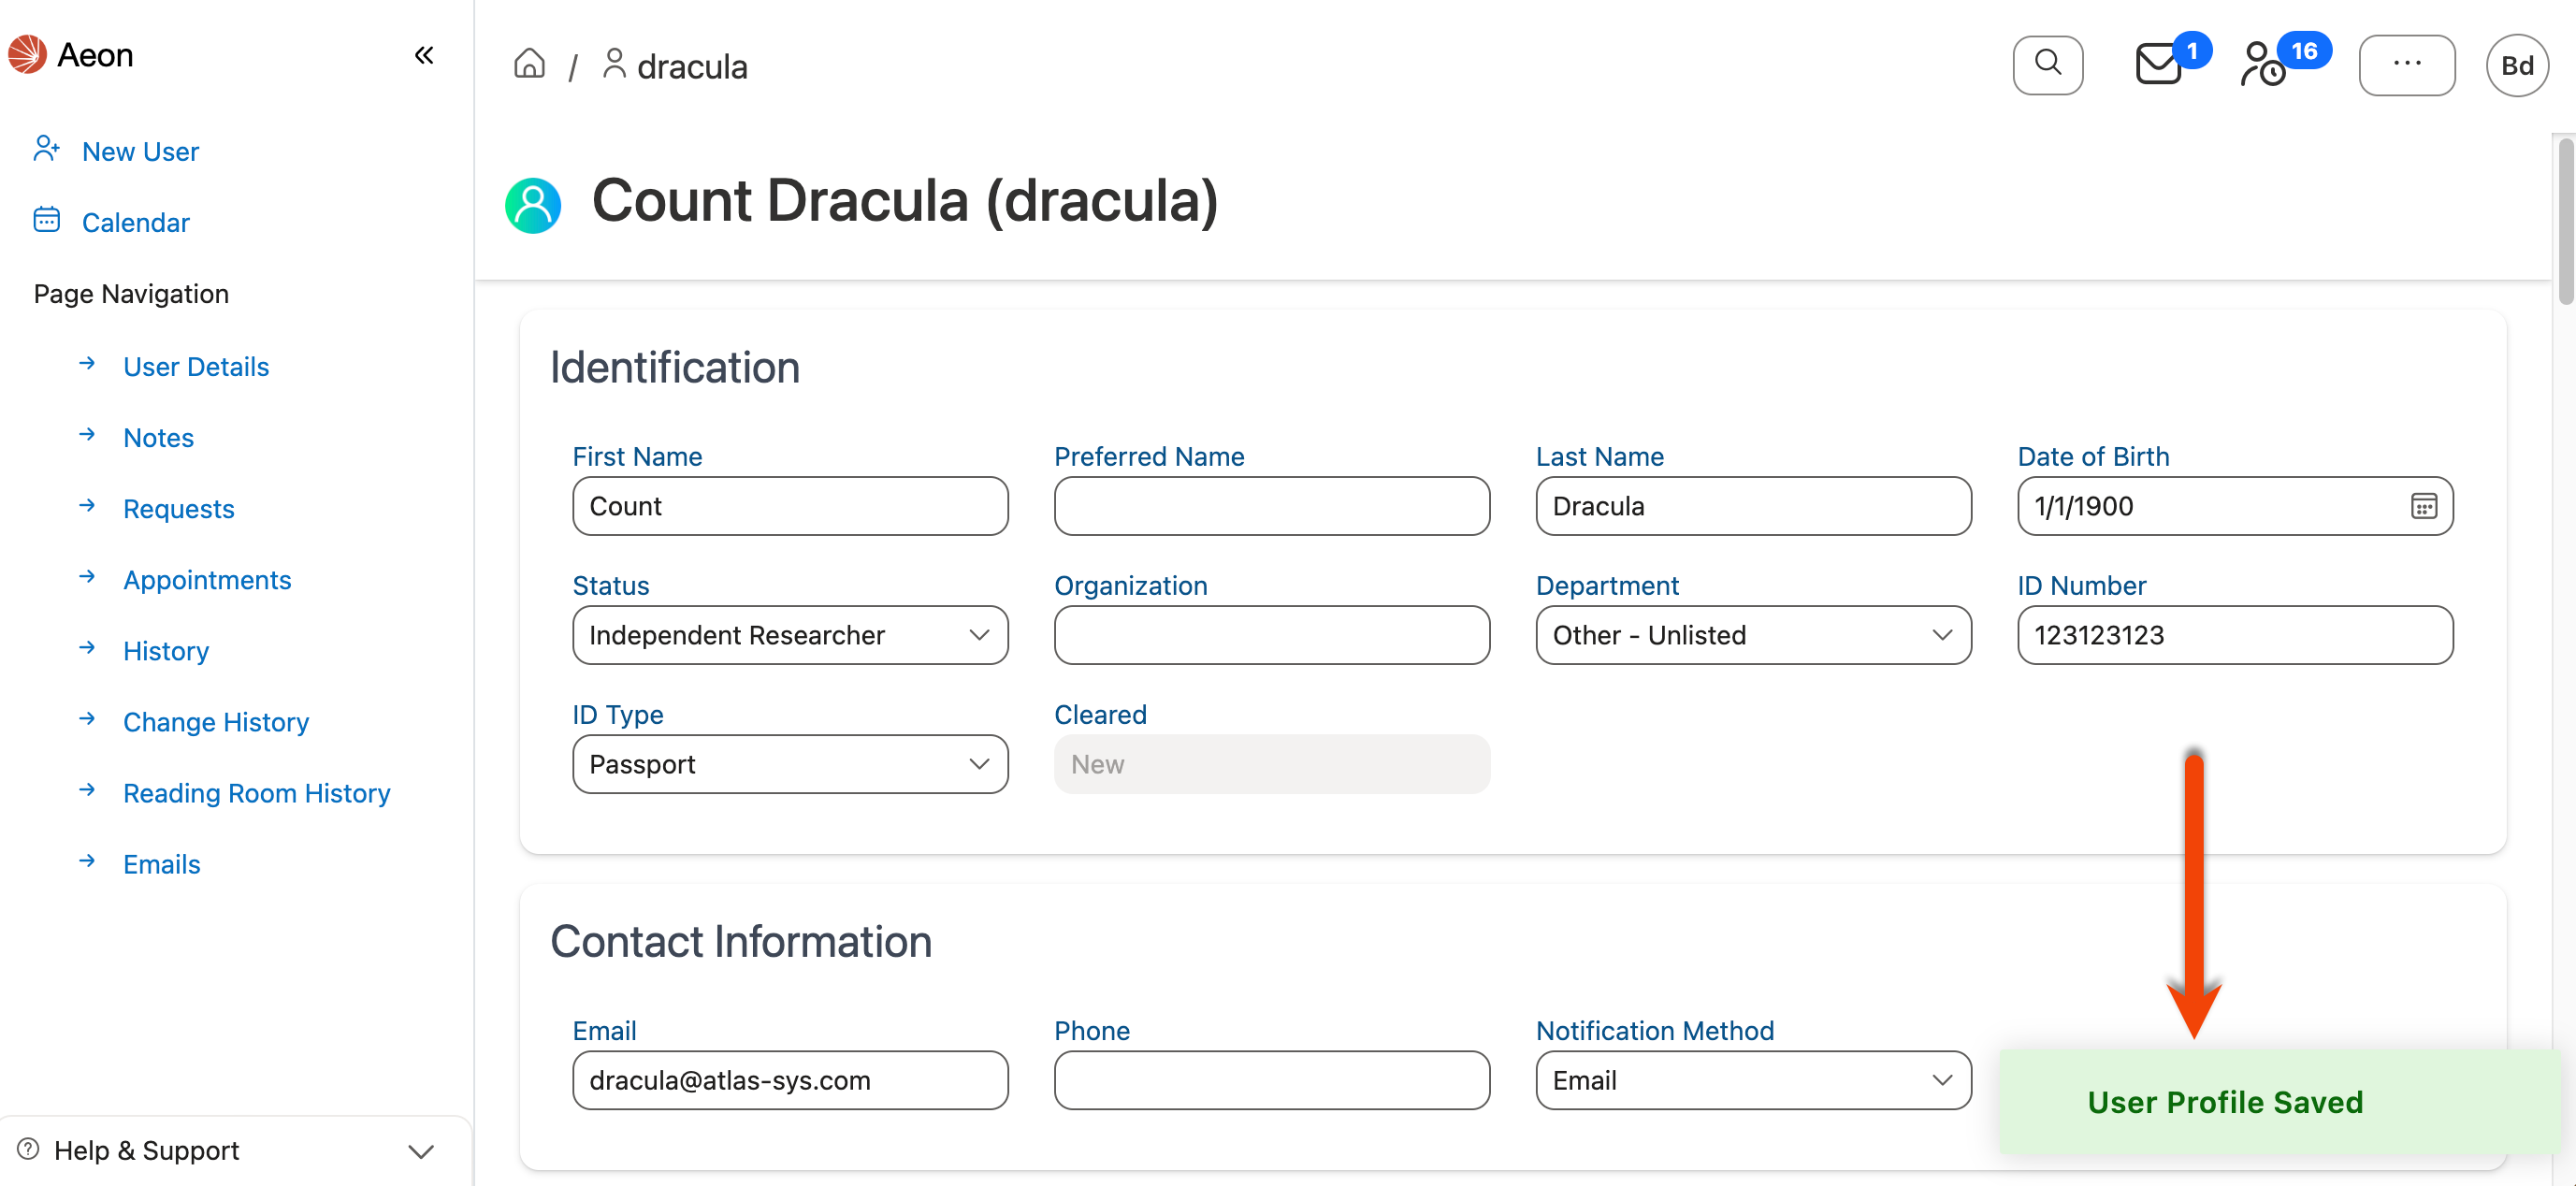
Task: Open the user activity icon with badge 16
Action: tap(2262, 65)
